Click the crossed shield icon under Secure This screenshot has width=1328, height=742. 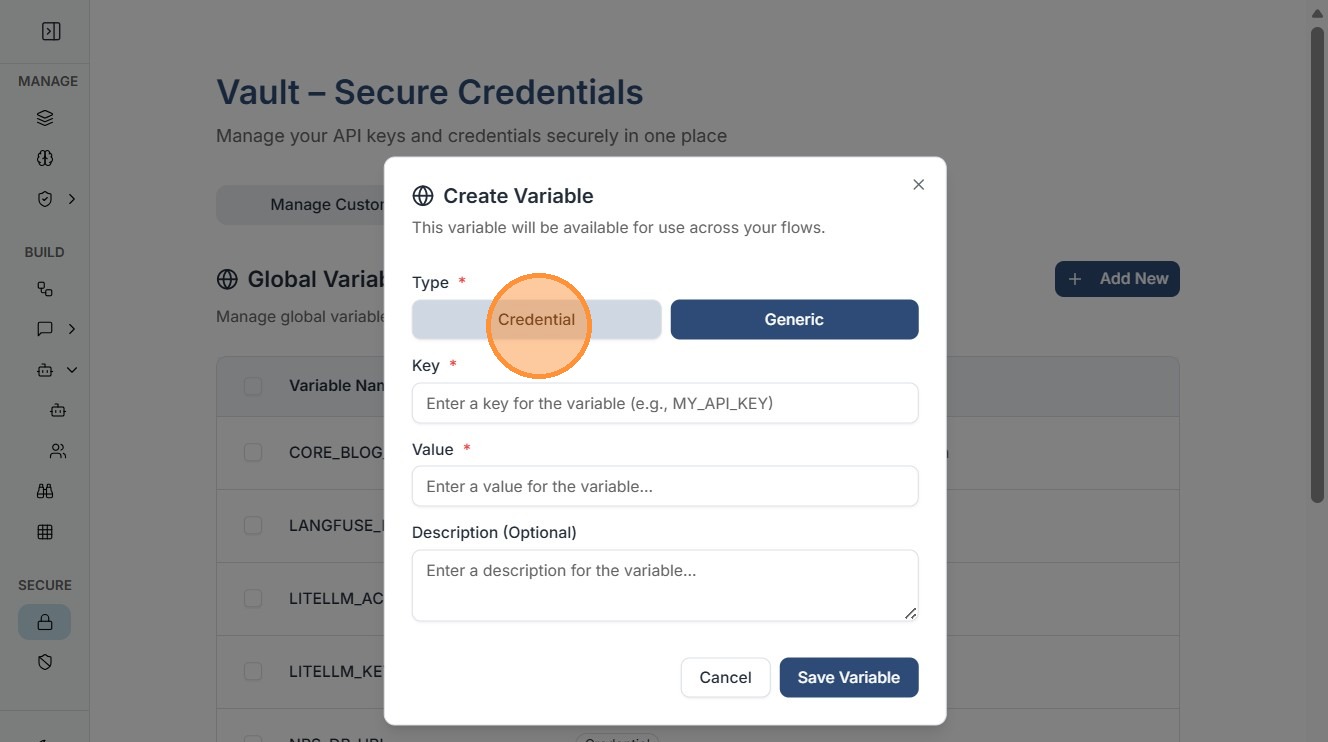(45, 662)
